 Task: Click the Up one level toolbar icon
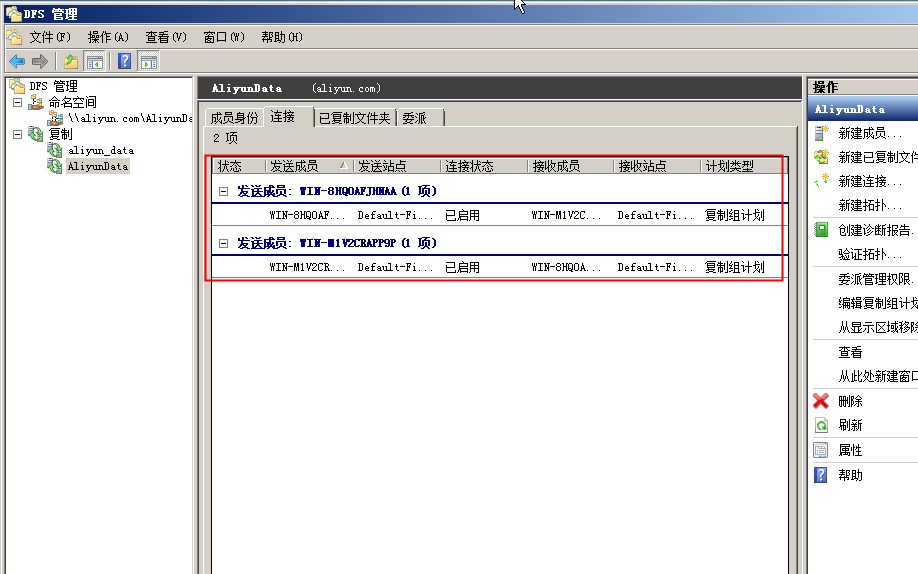(71, 61)
